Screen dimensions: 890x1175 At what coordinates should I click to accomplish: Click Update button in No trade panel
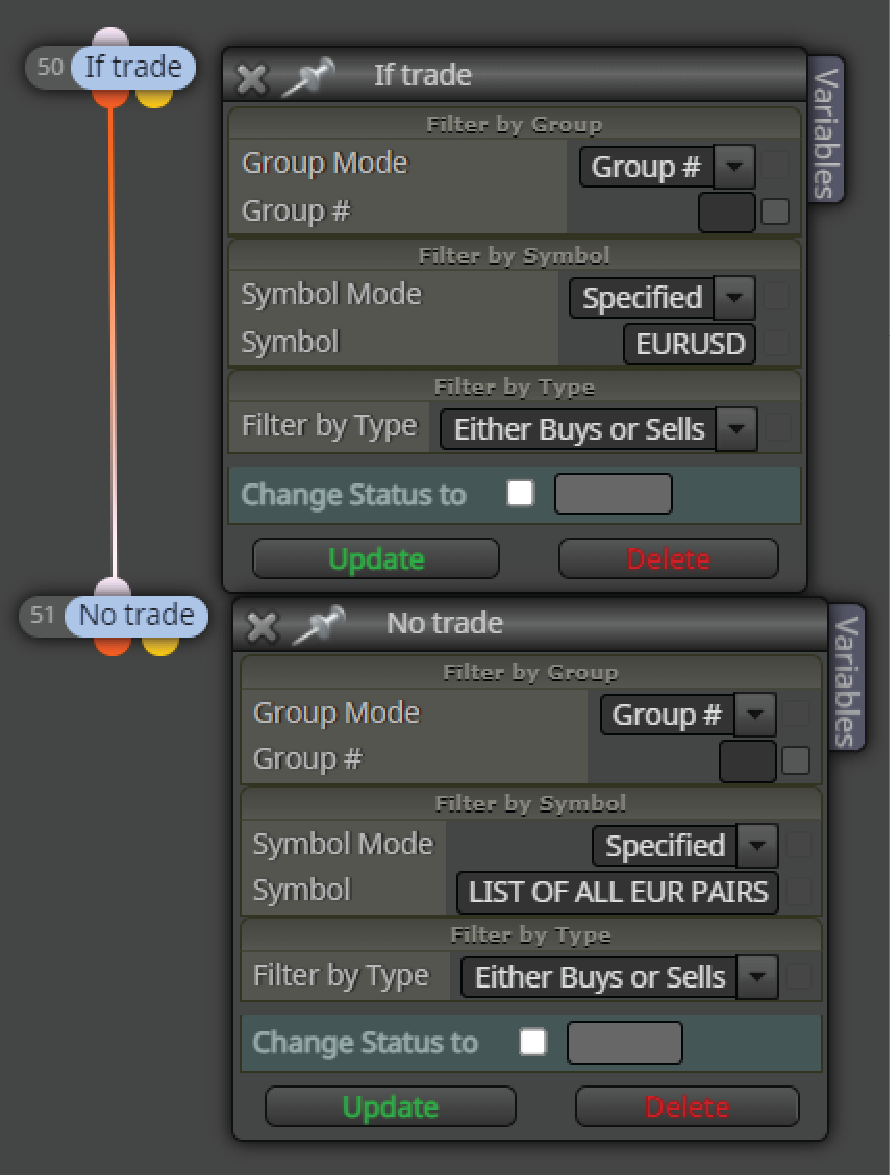[390, 1107]
